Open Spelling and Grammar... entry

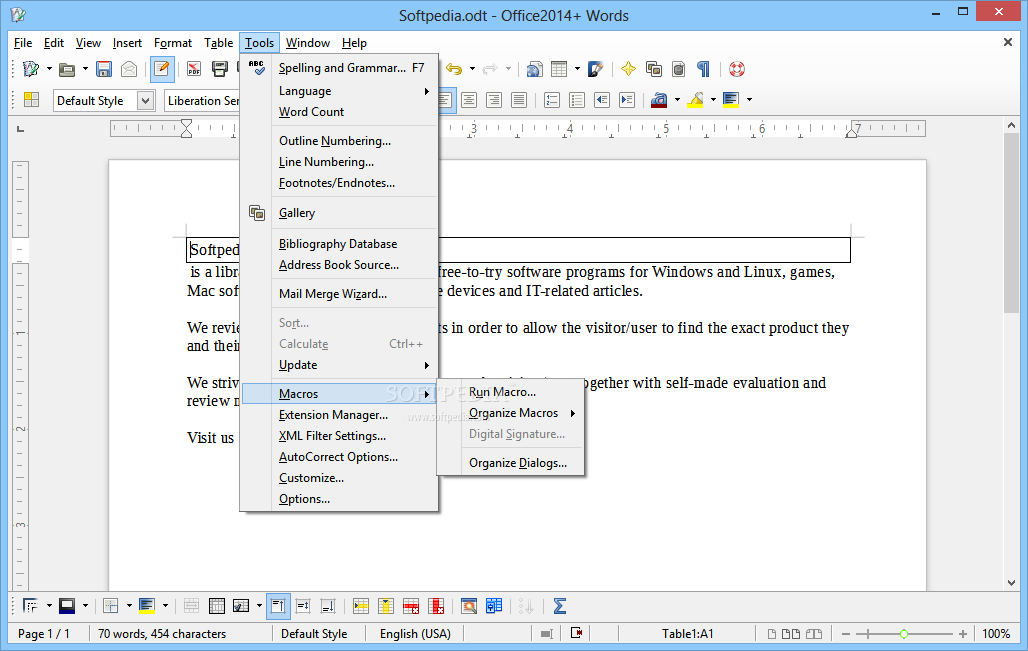coord(340,68)
